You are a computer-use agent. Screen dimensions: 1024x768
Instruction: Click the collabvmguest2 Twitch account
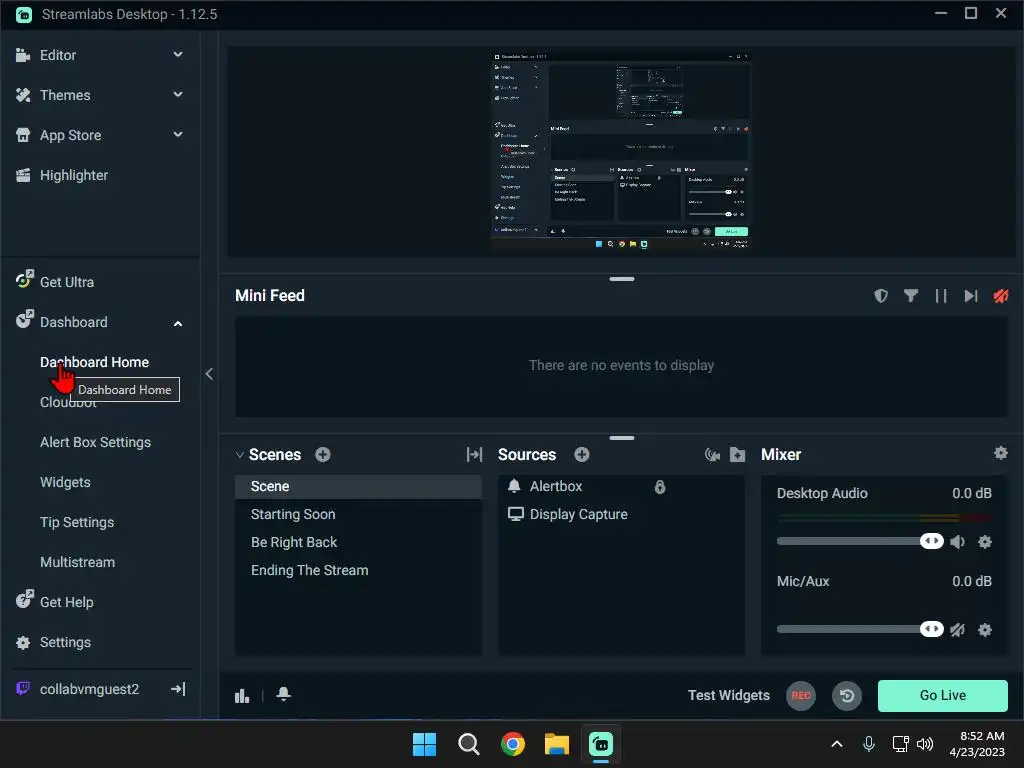point(89,689)
